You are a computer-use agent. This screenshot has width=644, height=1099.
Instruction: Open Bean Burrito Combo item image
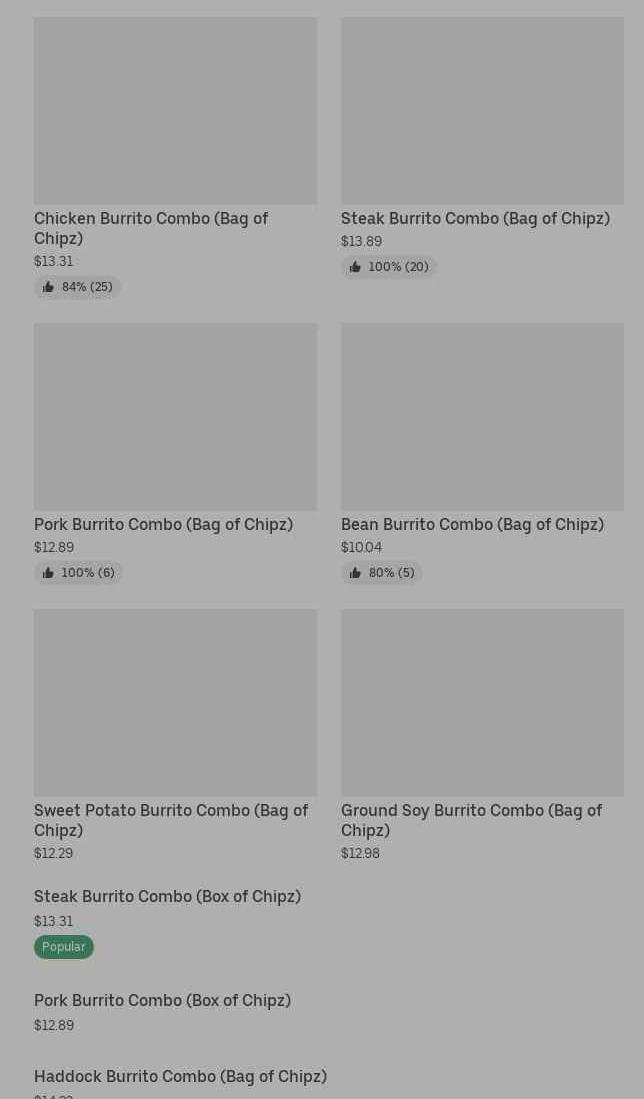coord(482,417)
